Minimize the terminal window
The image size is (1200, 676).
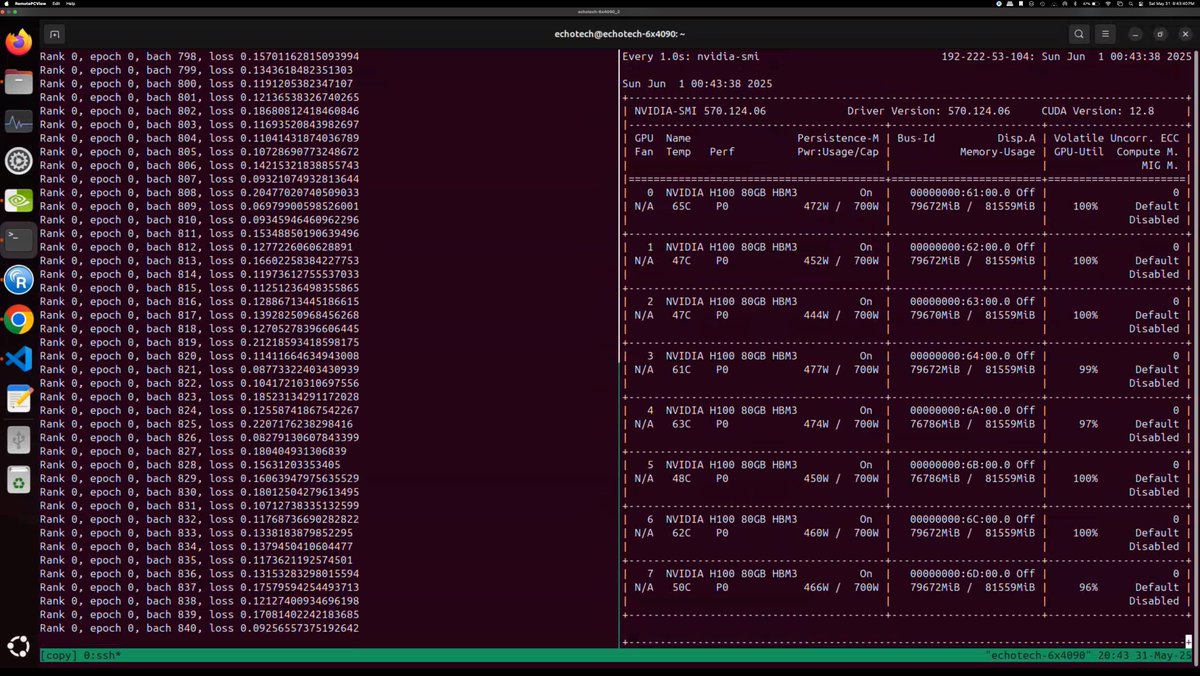1137,34
